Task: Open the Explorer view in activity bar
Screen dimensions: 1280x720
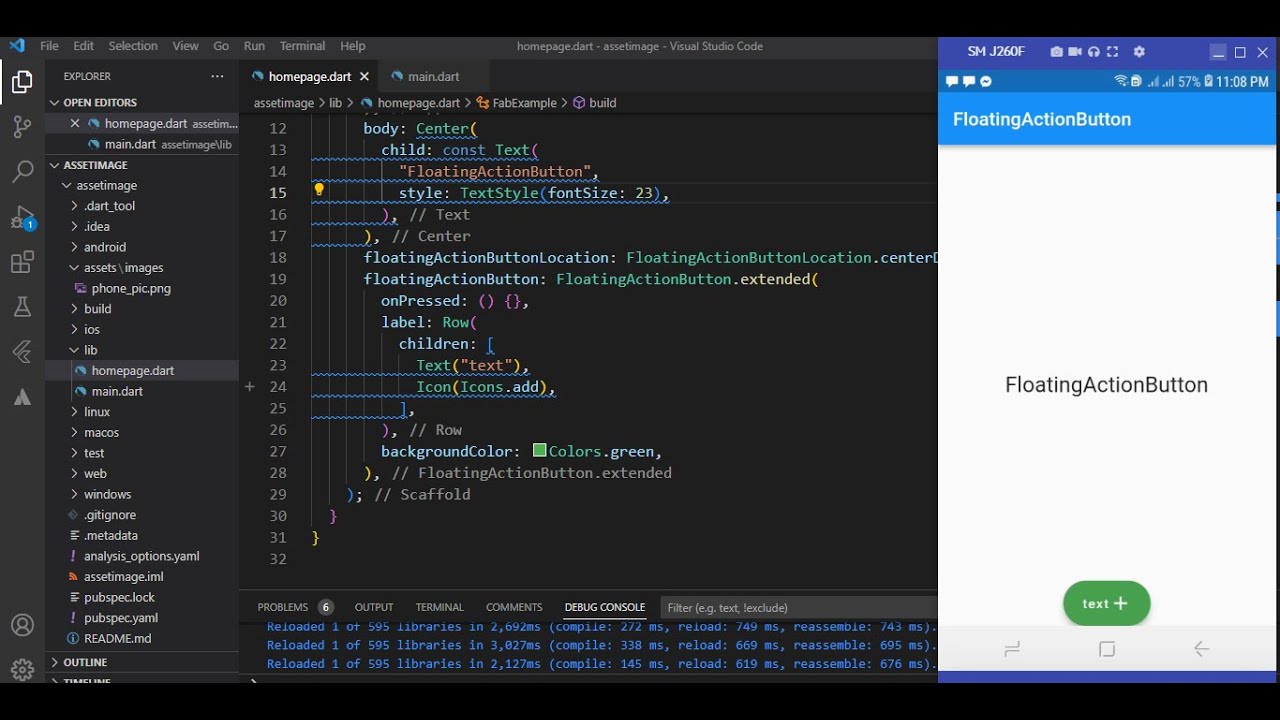Action: pyautogui.click(x=22, y=82)
